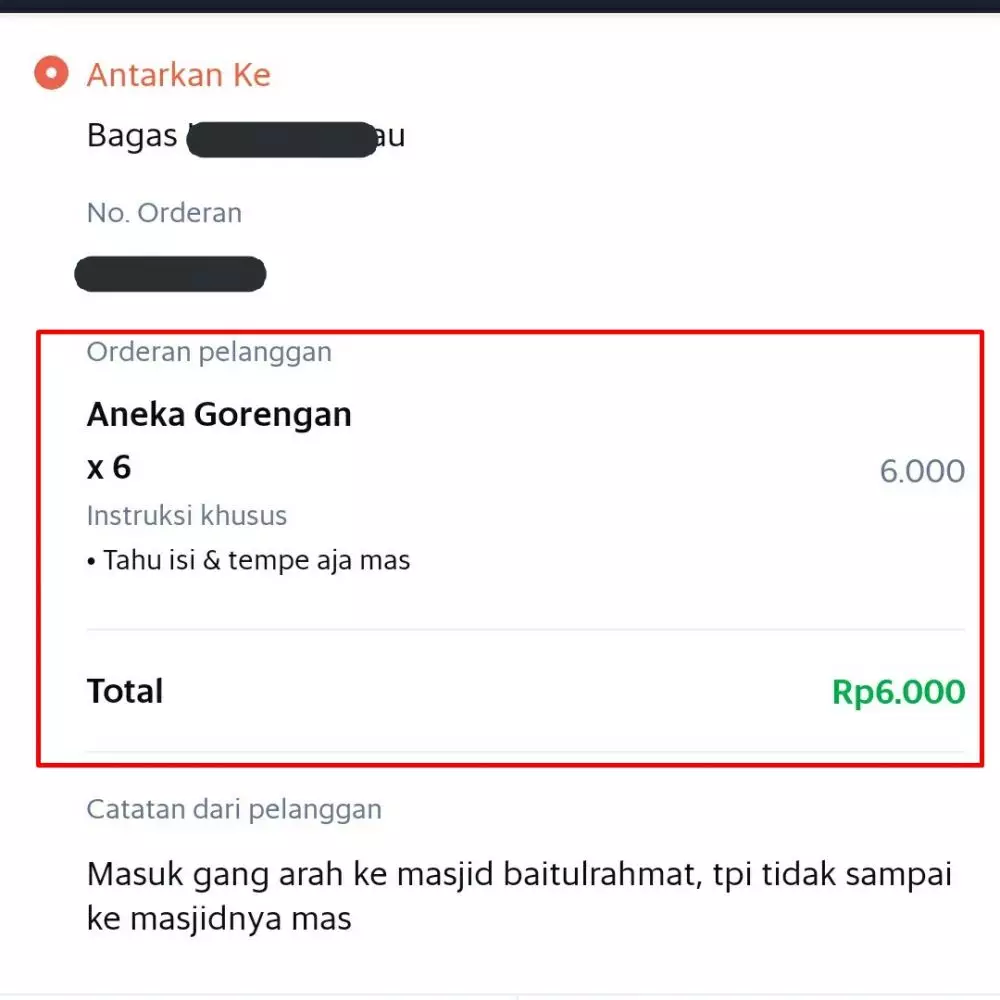Screen dimensions: 1000x1000
Task: Click the dark status bar at top
Action: pyautogui.click(x=500, y=5)
